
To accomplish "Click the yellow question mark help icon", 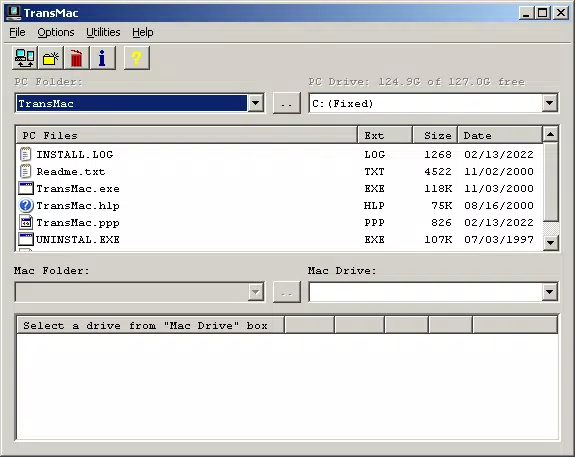I will 136,58.
